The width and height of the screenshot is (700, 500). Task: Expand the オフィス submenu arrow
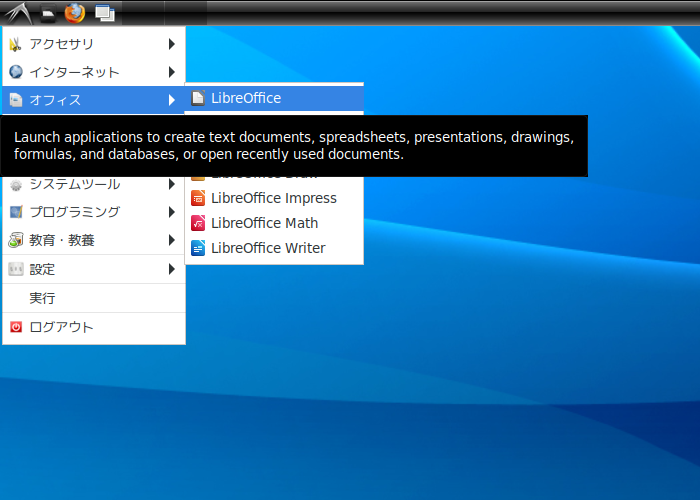point(172,100)
